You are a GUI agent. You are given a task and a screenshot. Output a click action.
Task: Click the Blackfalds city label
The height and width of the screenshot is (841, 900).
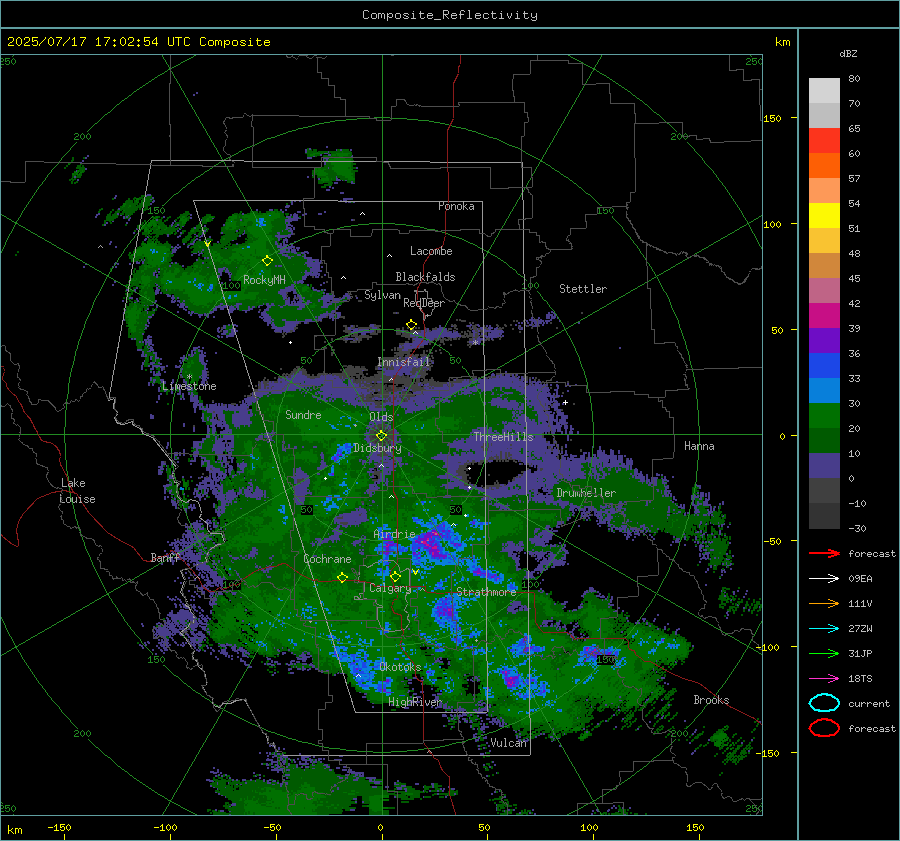click(x=425, y=277)
